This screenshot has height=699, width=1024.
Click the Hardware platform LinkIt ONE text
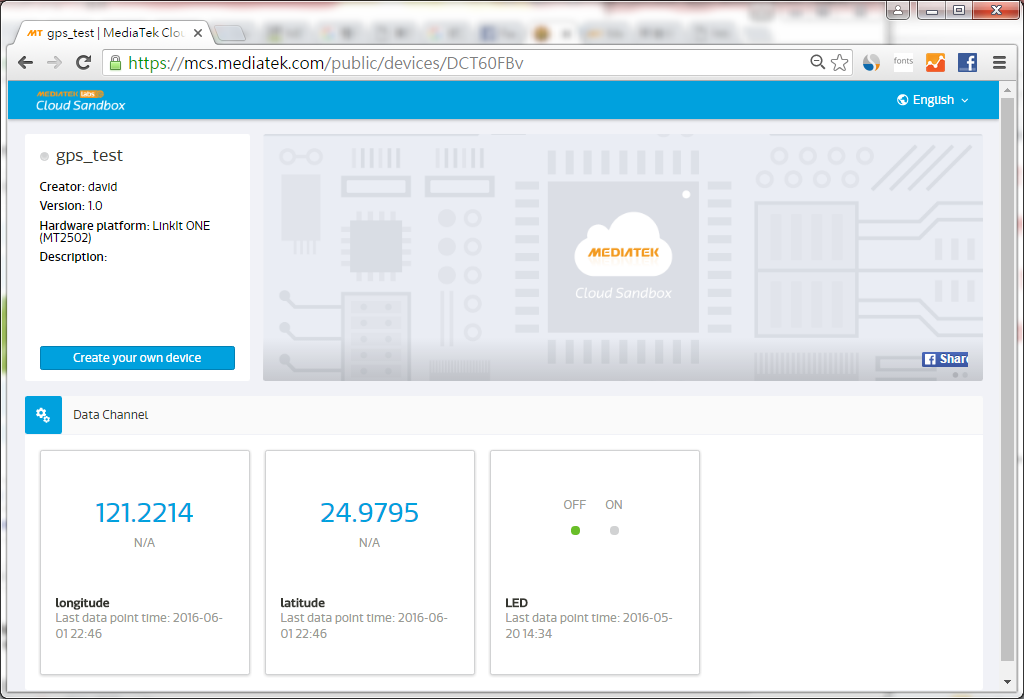click(125, 231)
